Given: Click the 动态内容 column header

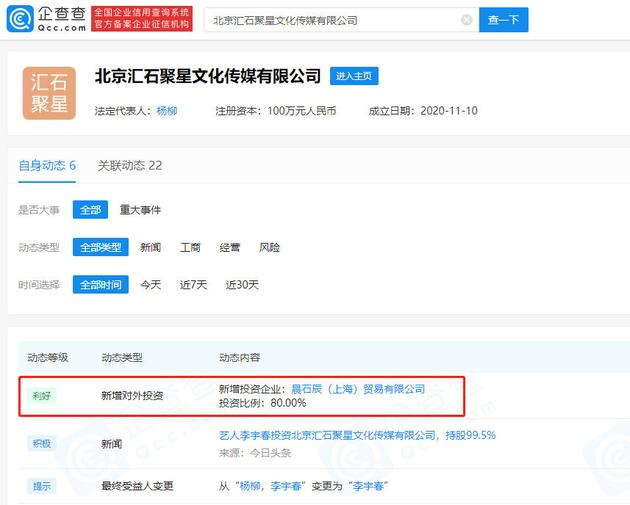Looking at the screenshot, I should click(239, 357).
